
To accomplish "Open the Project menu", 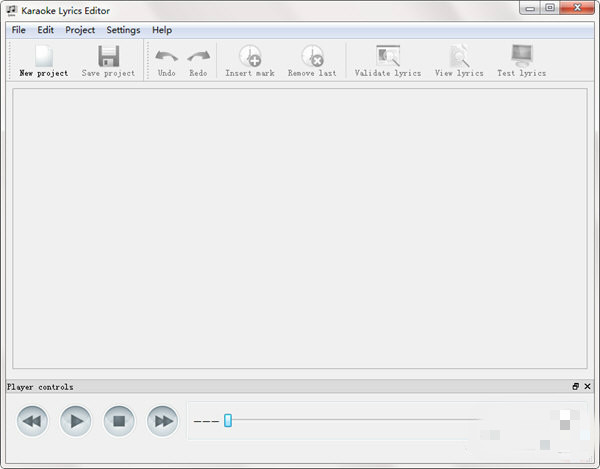I will 80,30.
